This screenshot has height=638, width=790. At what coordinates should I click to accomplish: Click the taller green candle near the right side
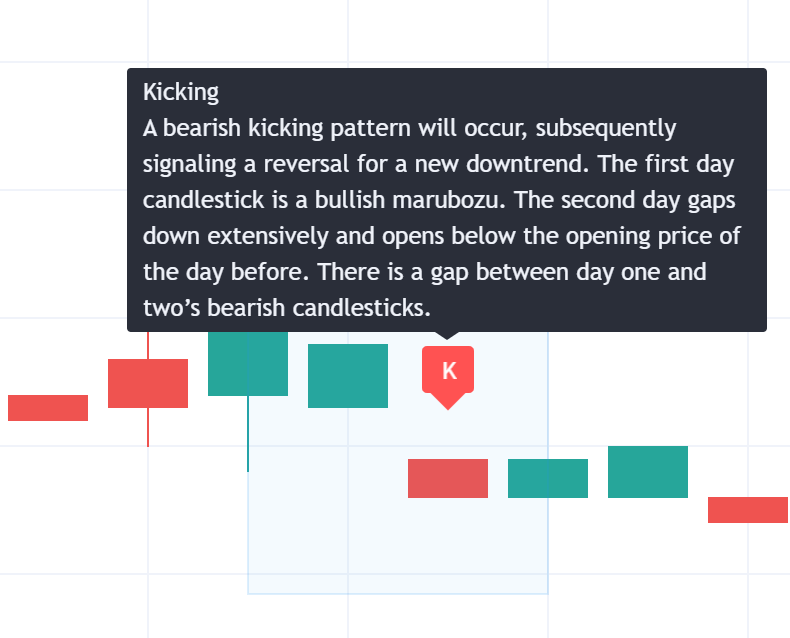pos(648,472)
